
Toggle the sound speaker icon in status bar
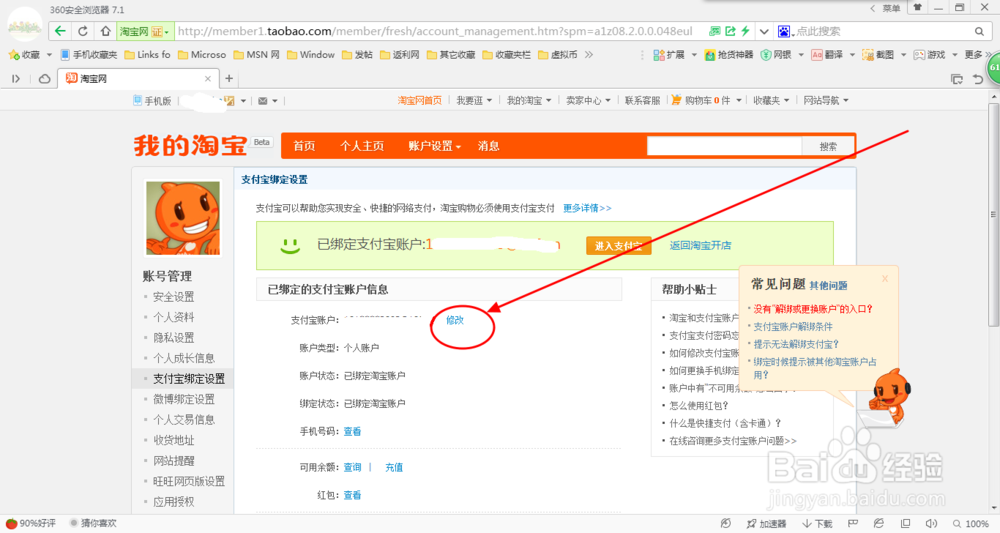[931, 523]
